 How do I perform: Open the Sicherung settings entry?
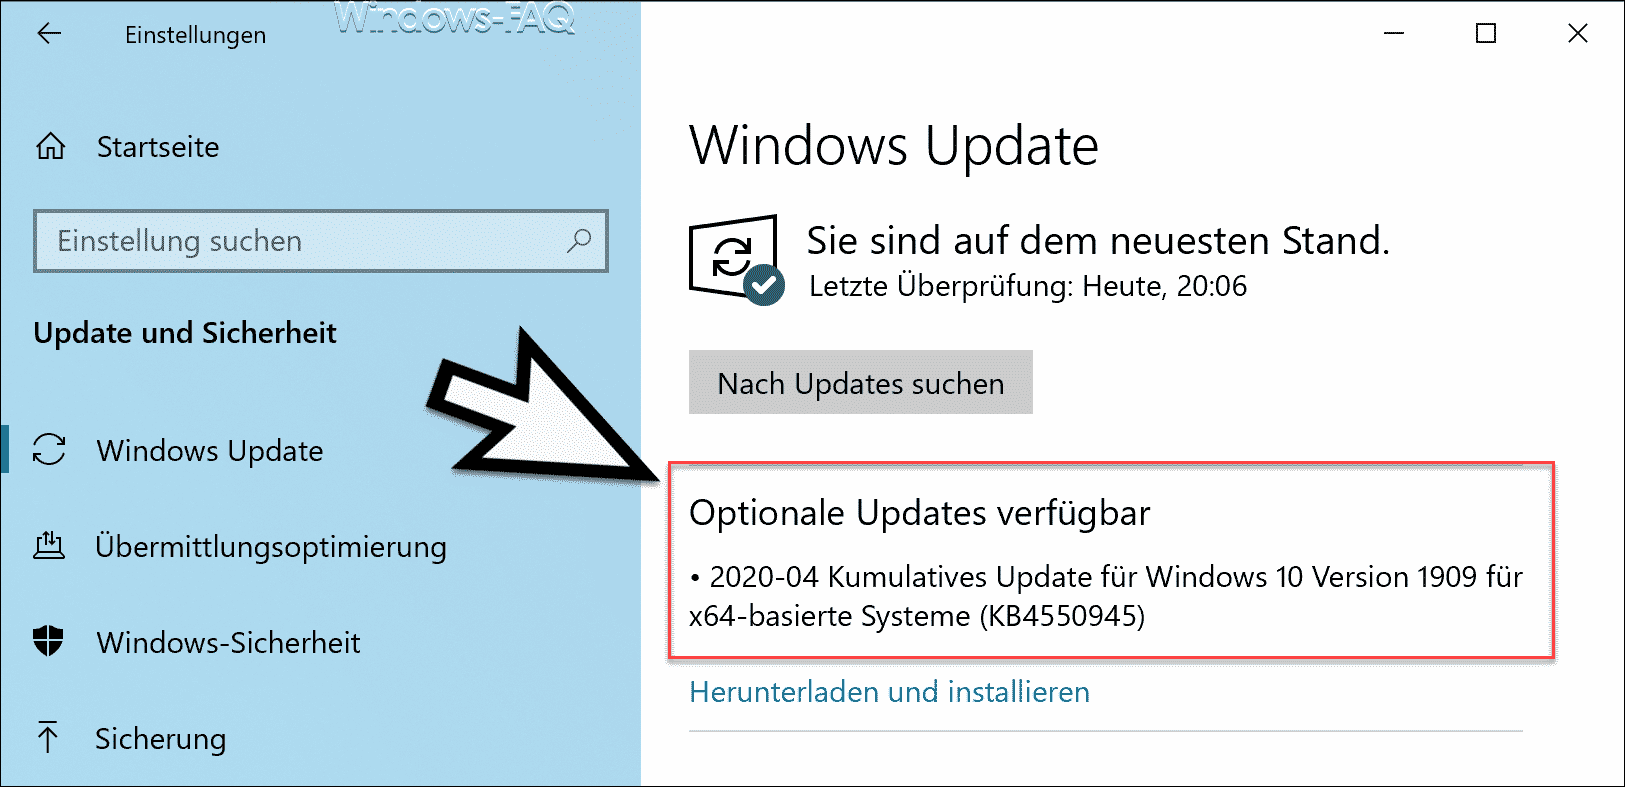click(x=161, y=739)
